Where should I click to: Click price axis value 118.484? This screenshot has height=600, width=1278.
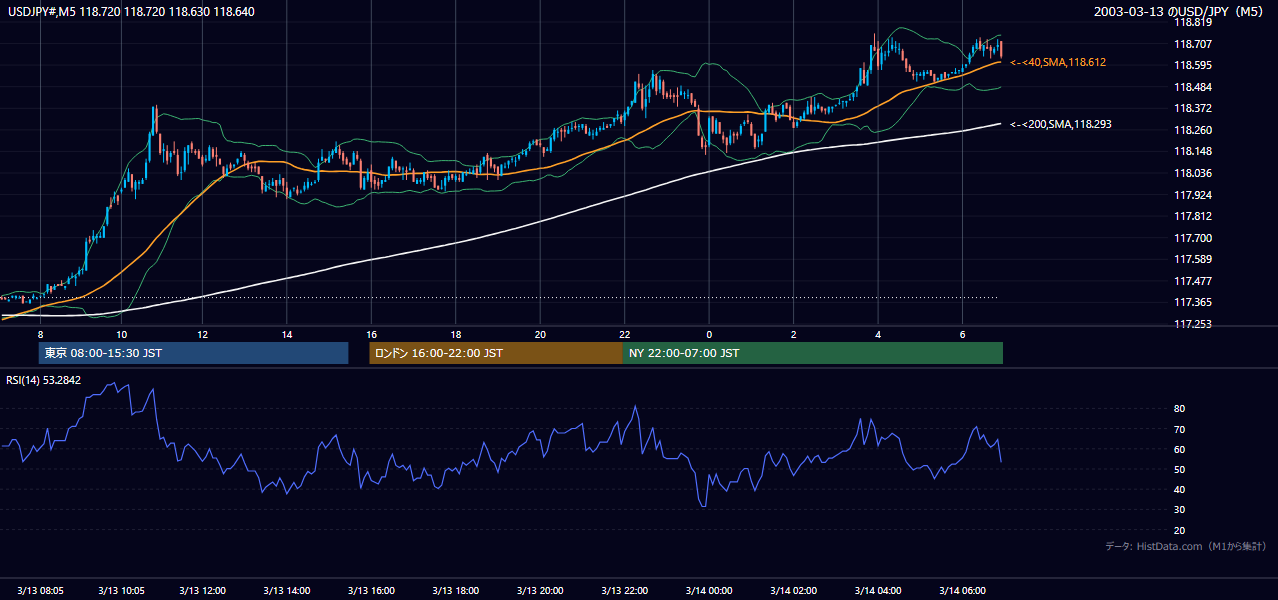(x=1191, y=87)
